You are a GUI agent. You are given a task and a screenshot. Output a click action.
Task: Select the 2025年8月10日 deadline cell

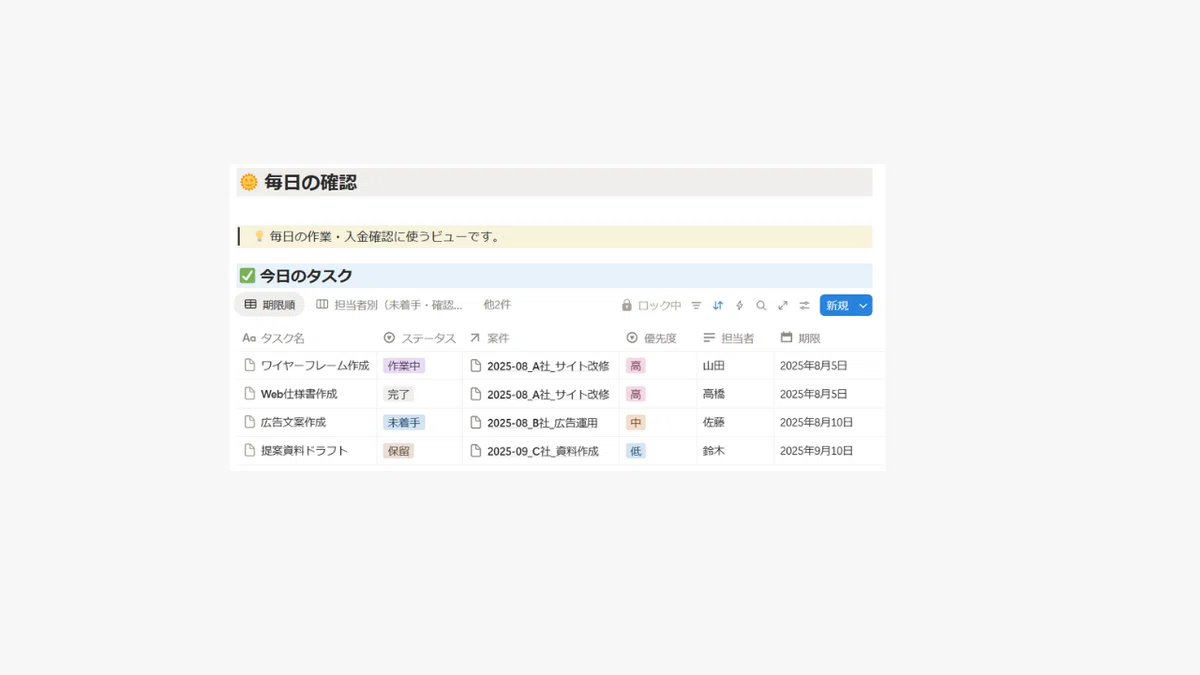pyautogui.click(x=829, y=422)
